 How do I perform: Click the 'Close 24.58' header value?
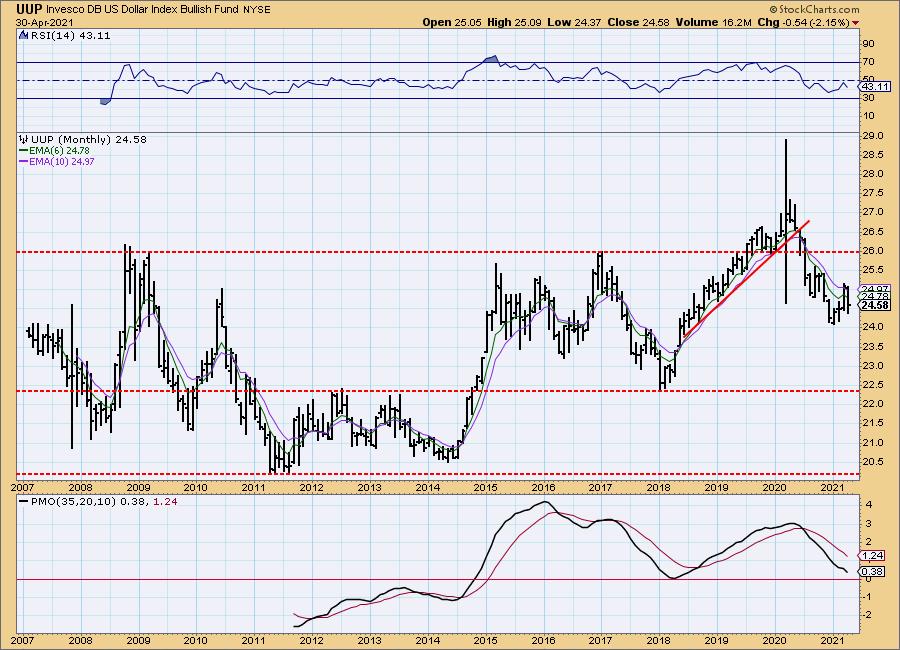click(639, 22)
